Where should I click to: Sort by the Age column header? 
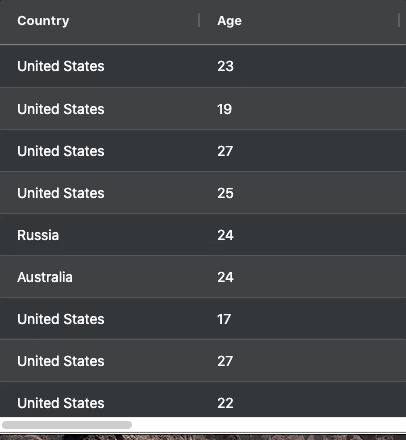pos(229,21)
